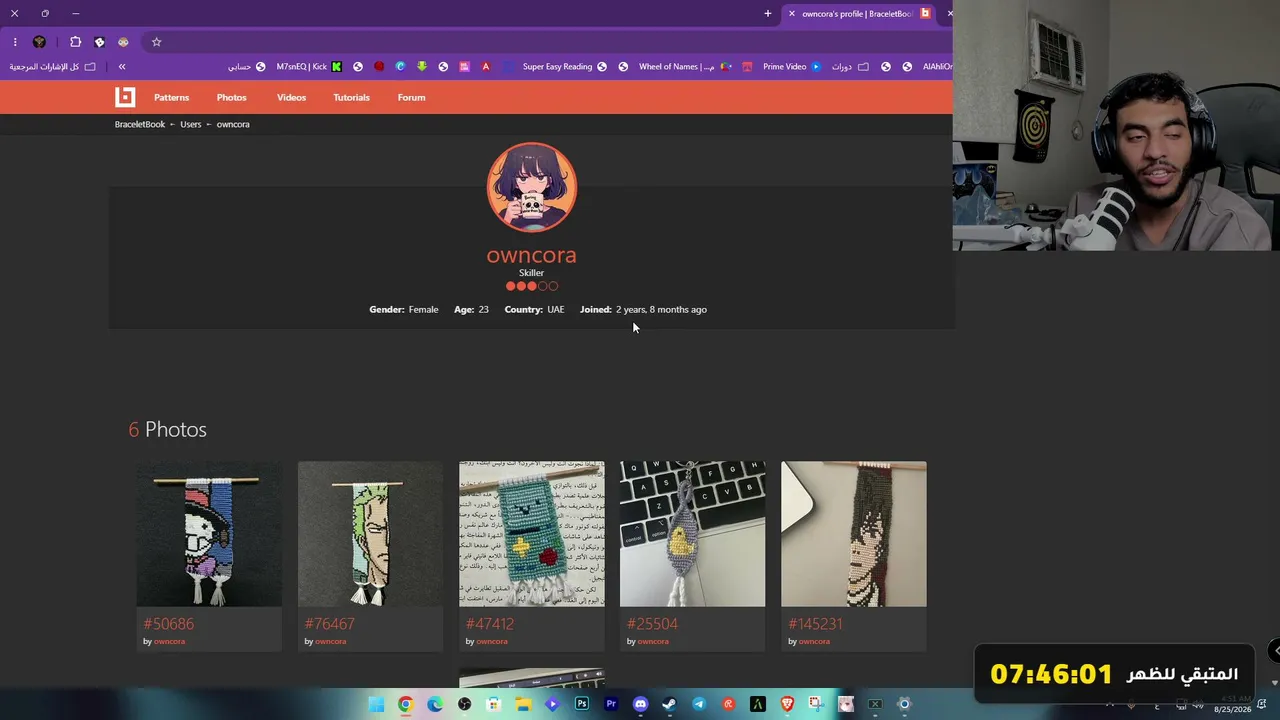Open the دورات bookmarks folder
The width and height of the screenshot is (1280, 720).
(851, 67)
